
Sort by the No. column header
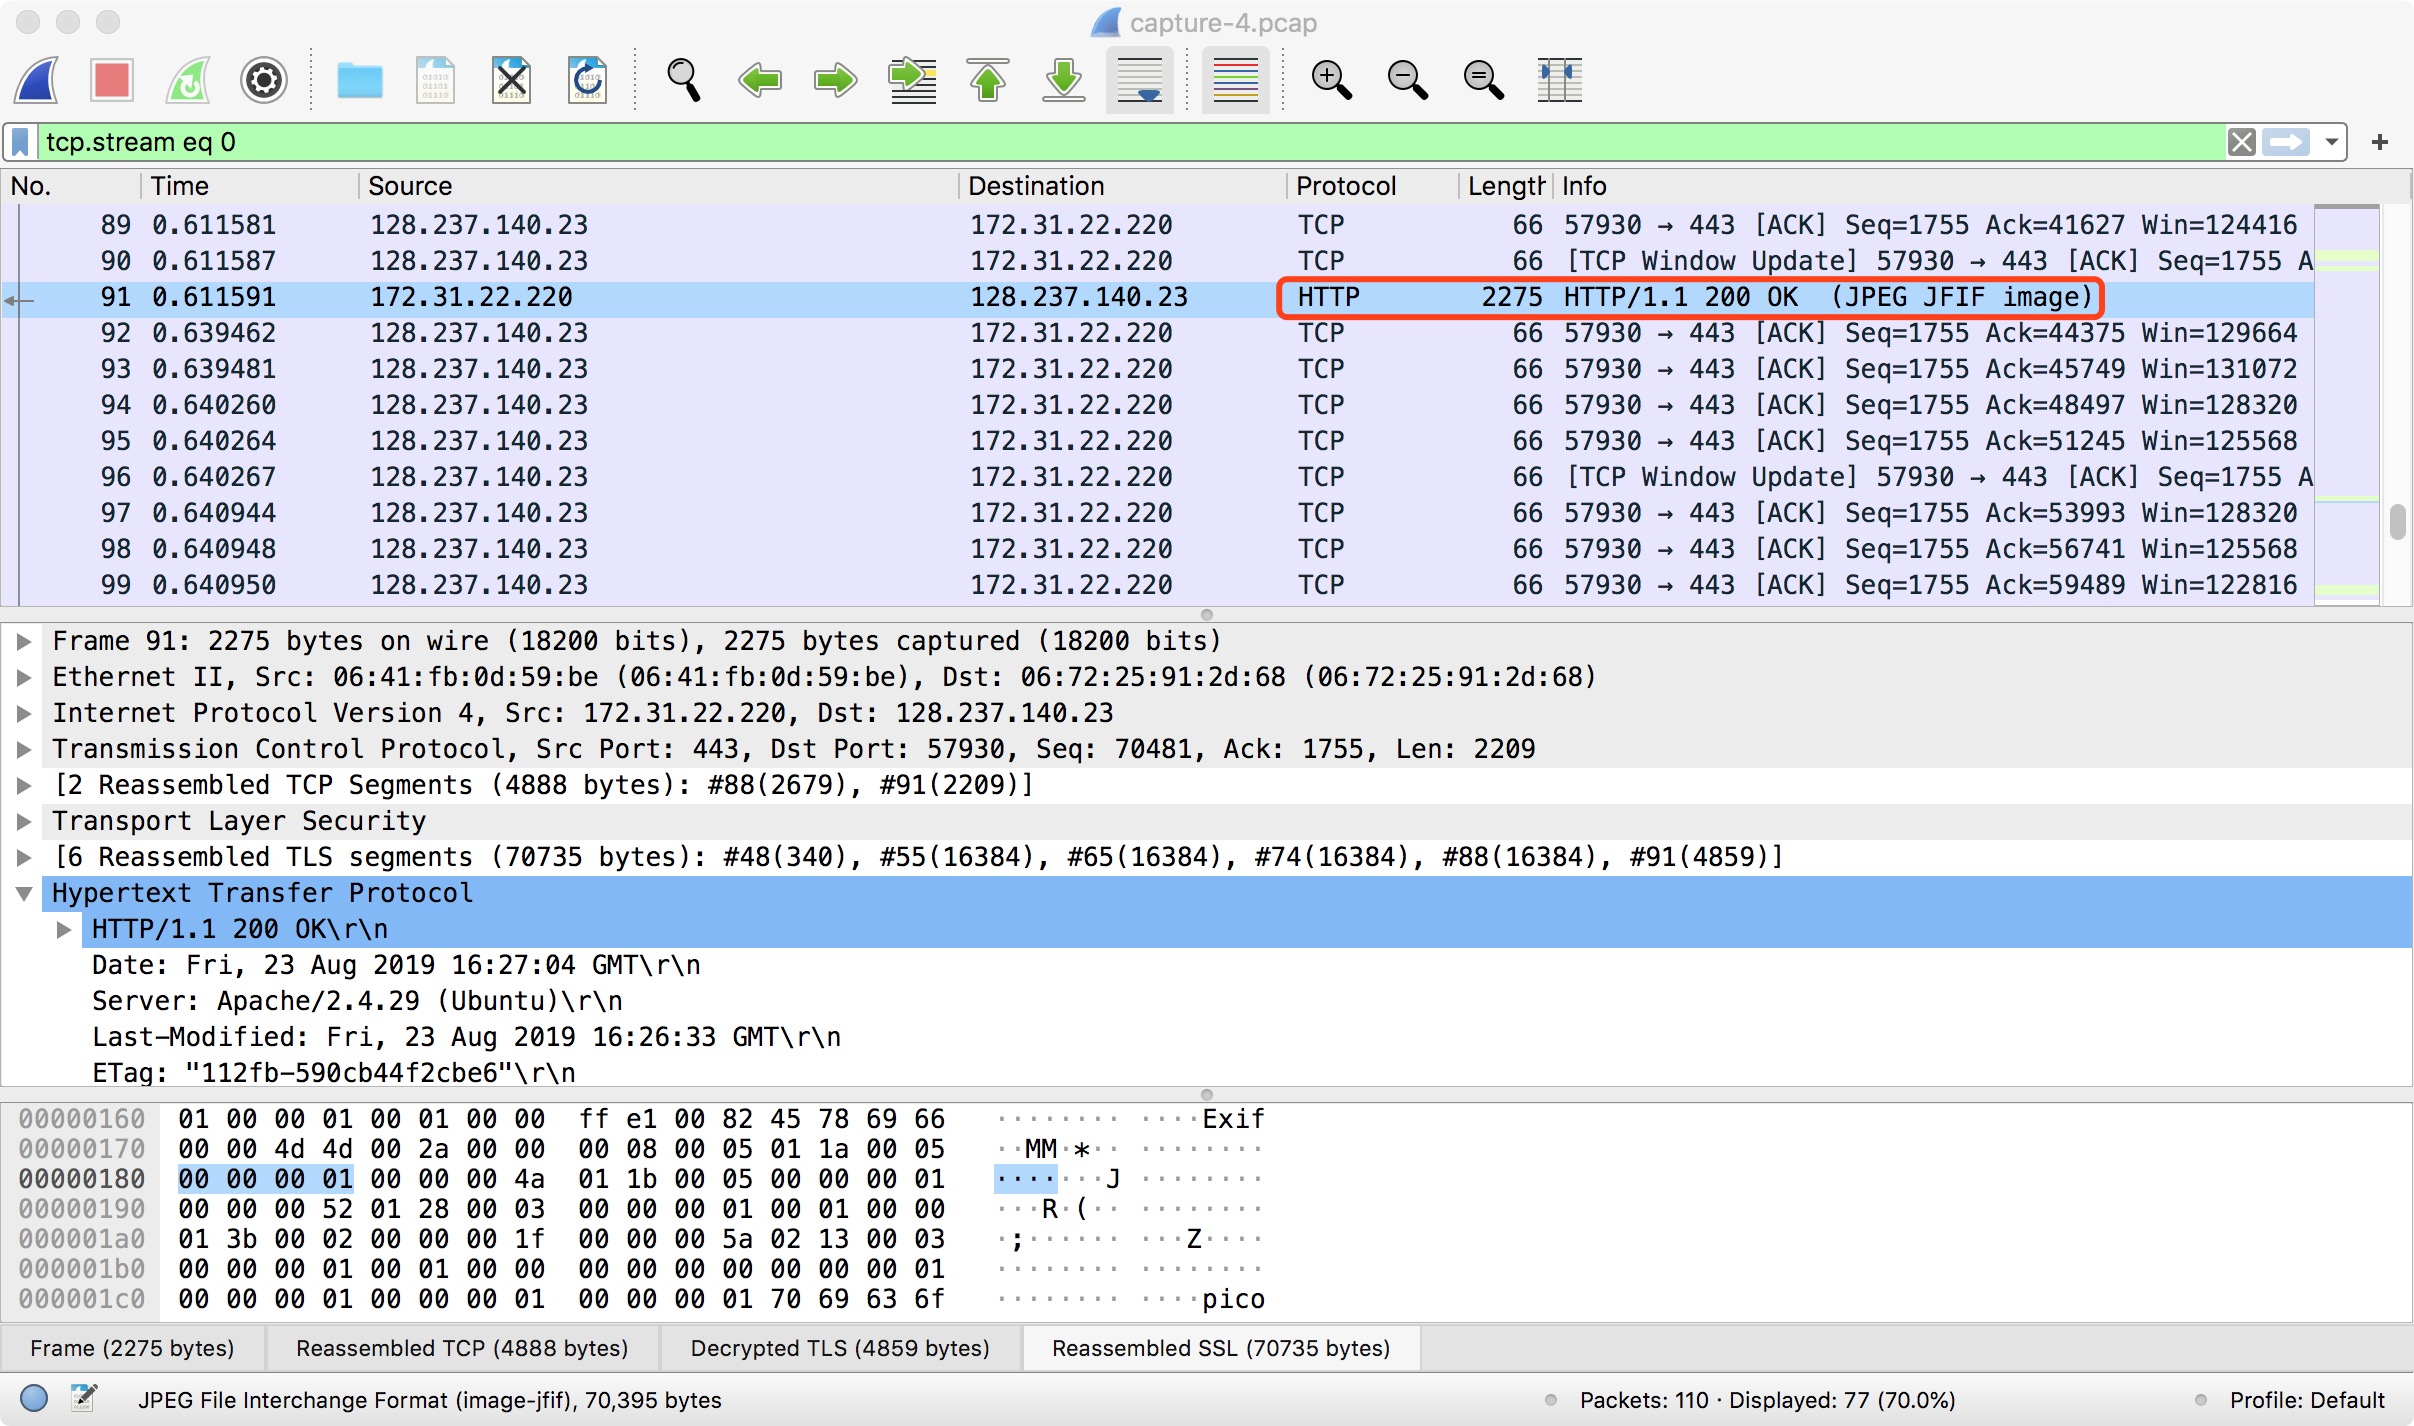pos(70,186)
